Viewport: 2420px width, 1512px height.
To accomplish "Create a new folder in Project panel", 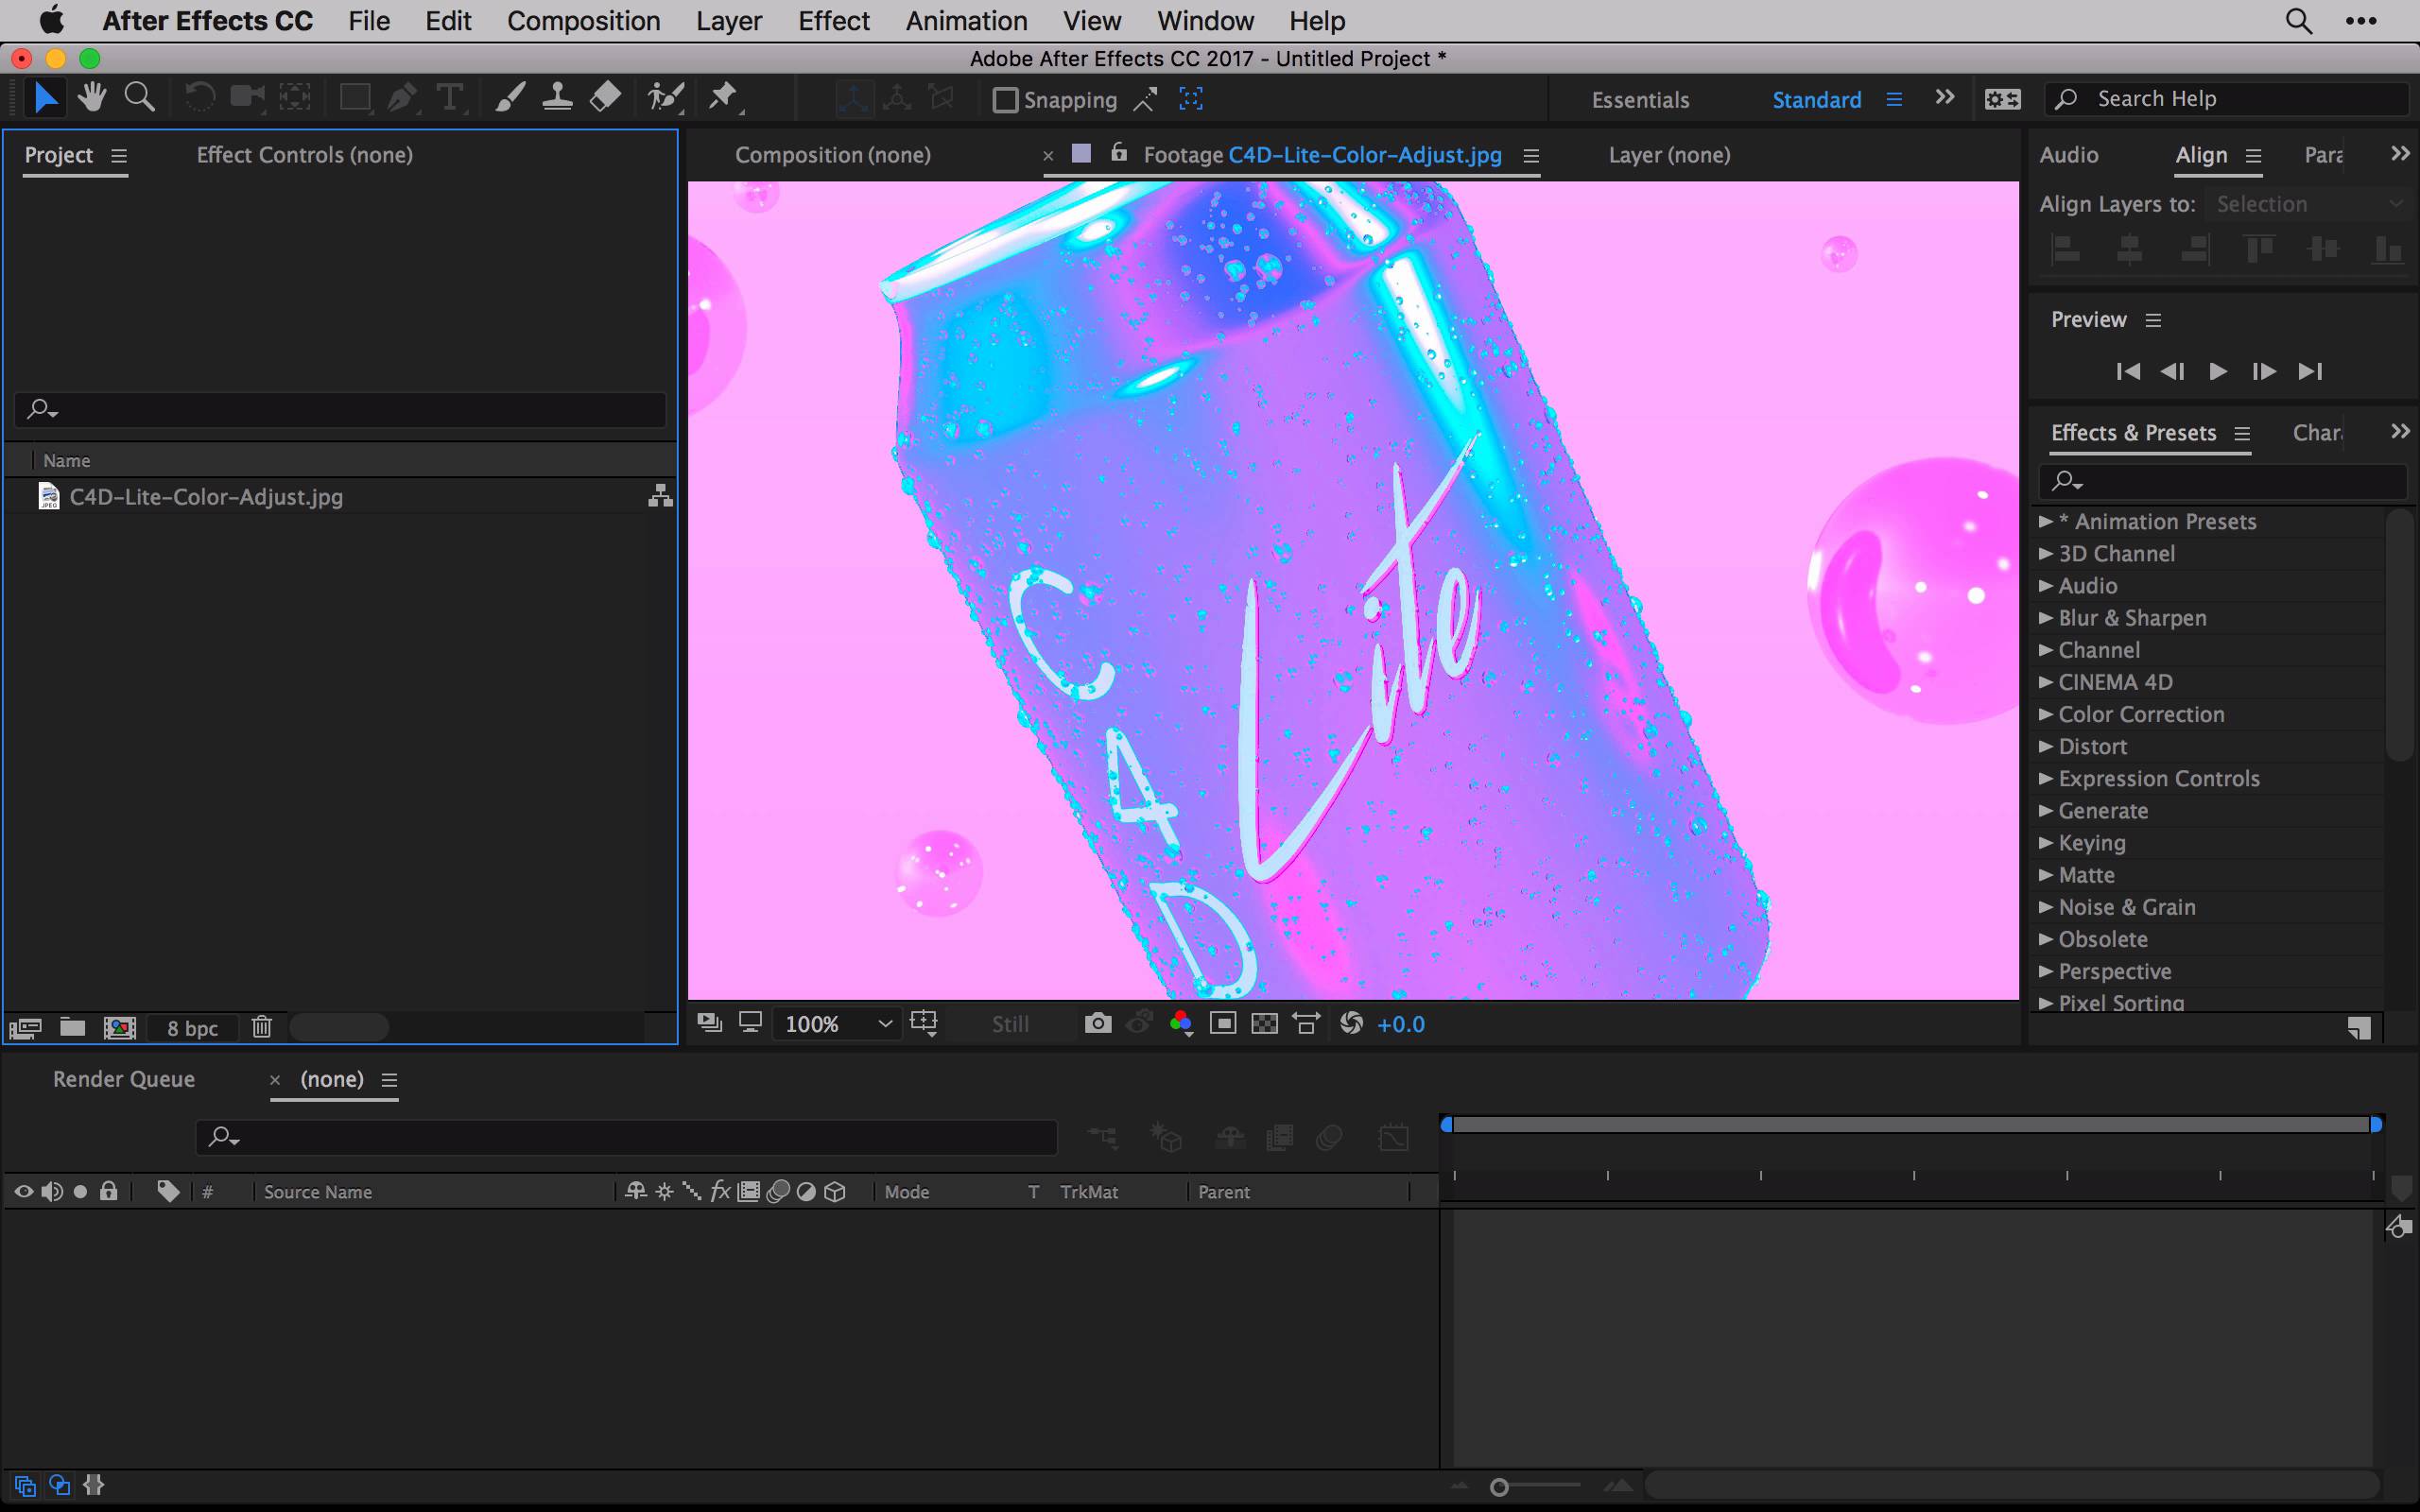I will [72, 1027].
